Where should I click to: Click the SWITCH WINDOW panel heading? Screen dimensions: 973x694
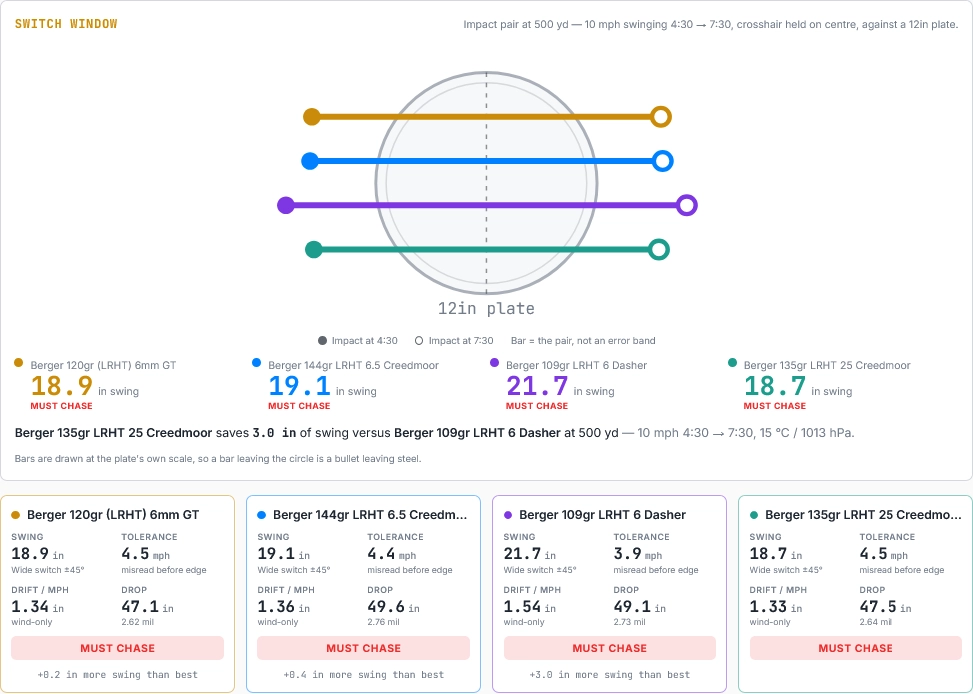[x=66, y=24]
